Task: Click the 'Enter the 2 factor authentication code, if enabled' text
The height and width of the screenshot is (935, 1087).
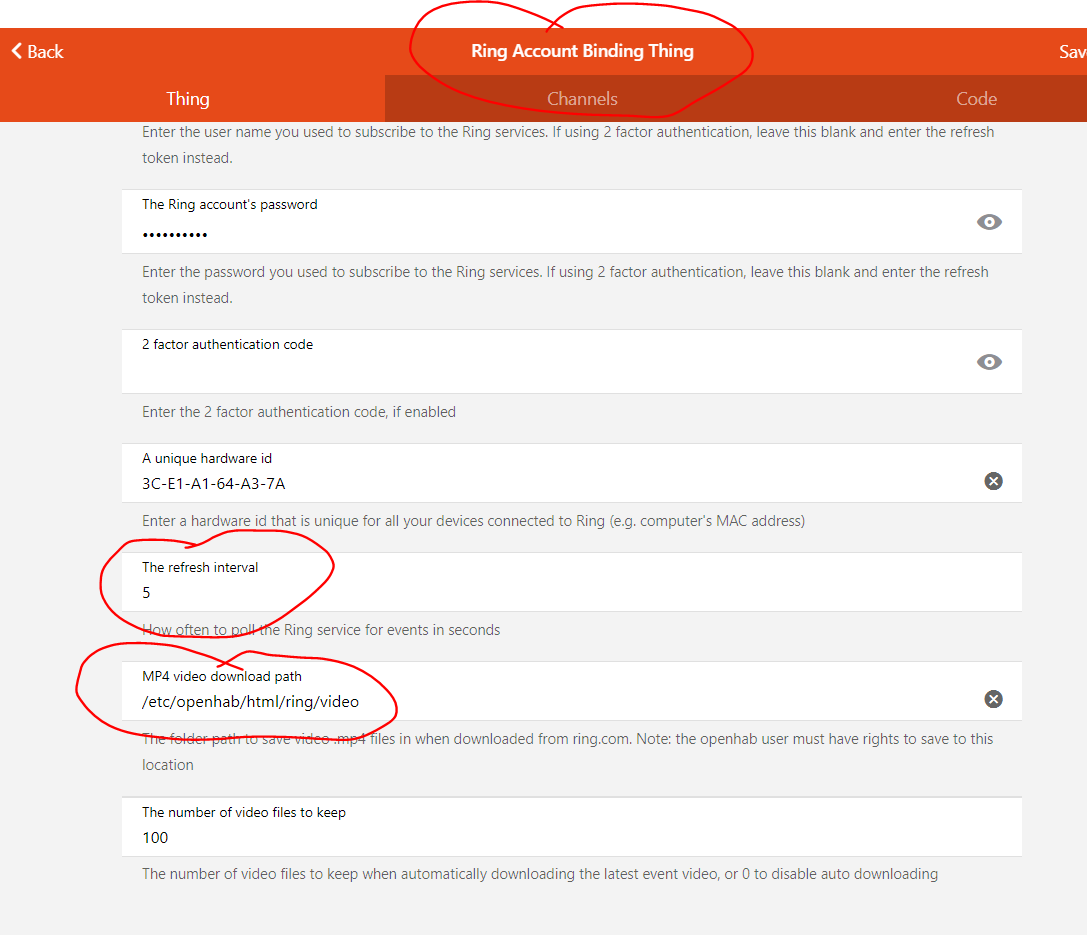Action: [x=299, y=412]
